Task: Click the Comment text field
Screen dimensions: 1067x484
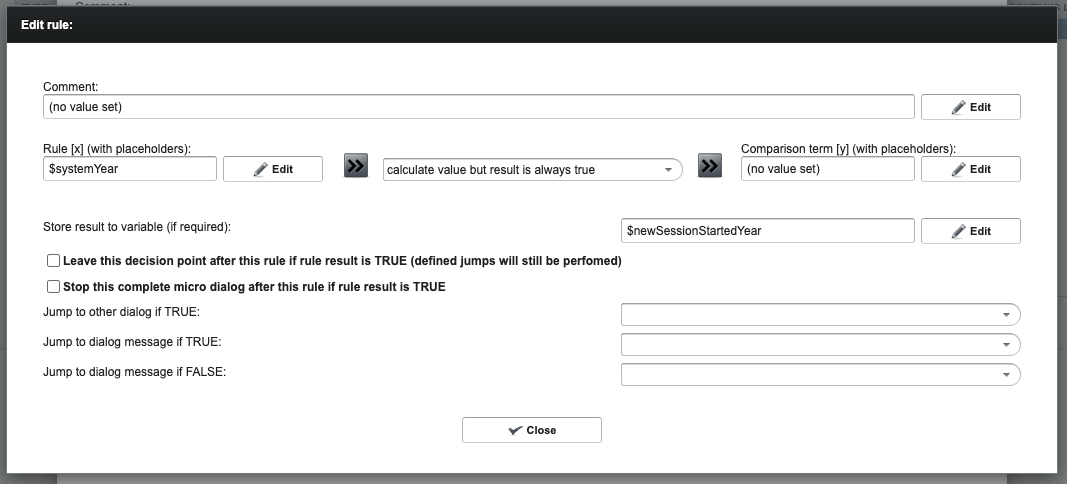Action: (x=479, y=106)
